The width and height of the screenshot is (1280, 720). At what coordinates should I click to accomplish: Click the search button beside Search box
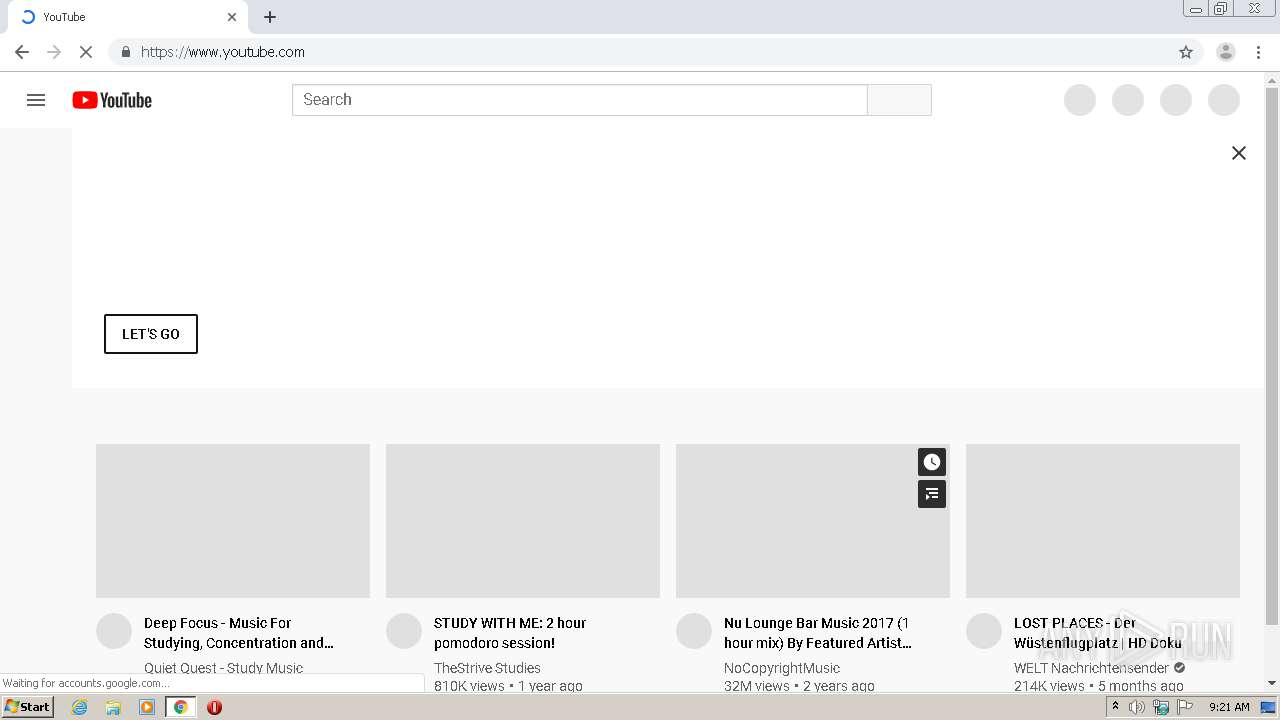(899, 100)
